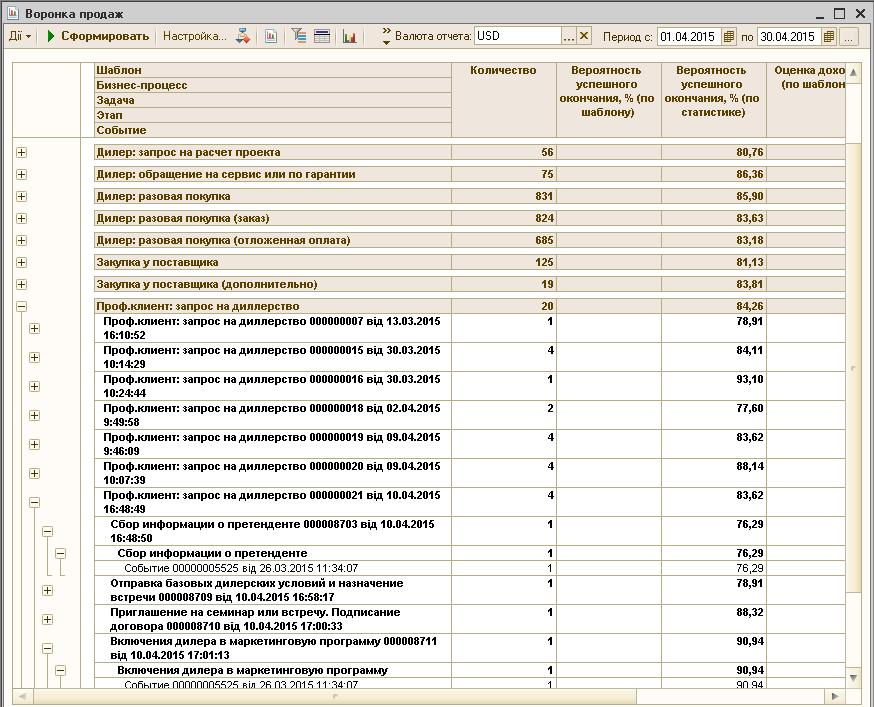Select statistic value 93,10

click(713, 386)
